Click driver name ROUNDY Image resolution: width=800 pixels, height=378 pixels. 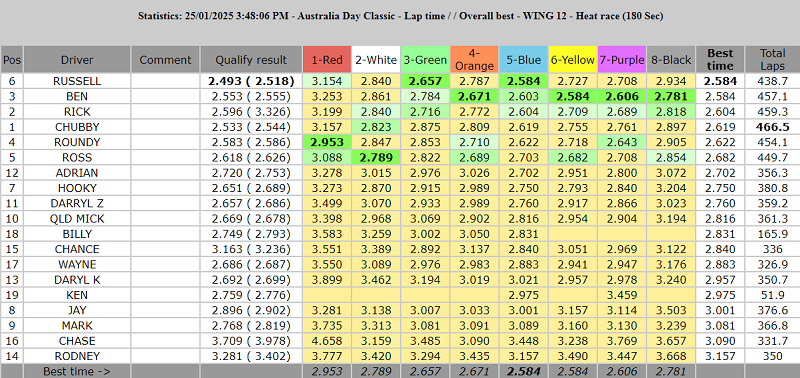point(77,142)
